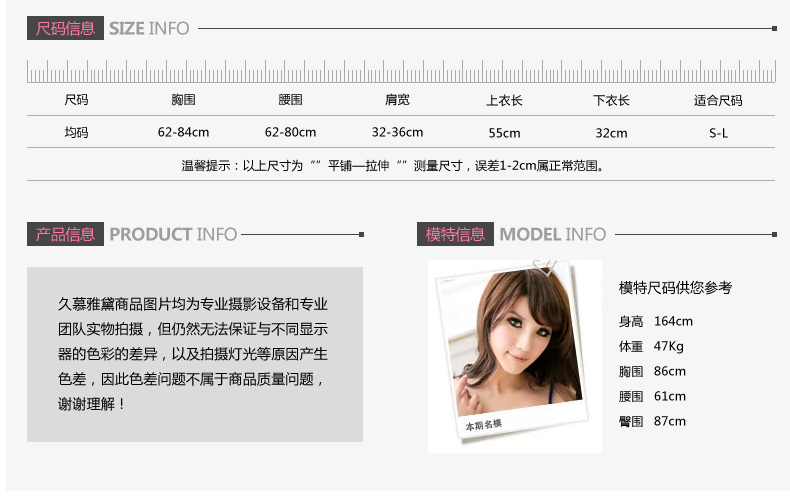Select the 胸围 column header
Viewport: 790px width, 496px height.
(x=183, y=100)
